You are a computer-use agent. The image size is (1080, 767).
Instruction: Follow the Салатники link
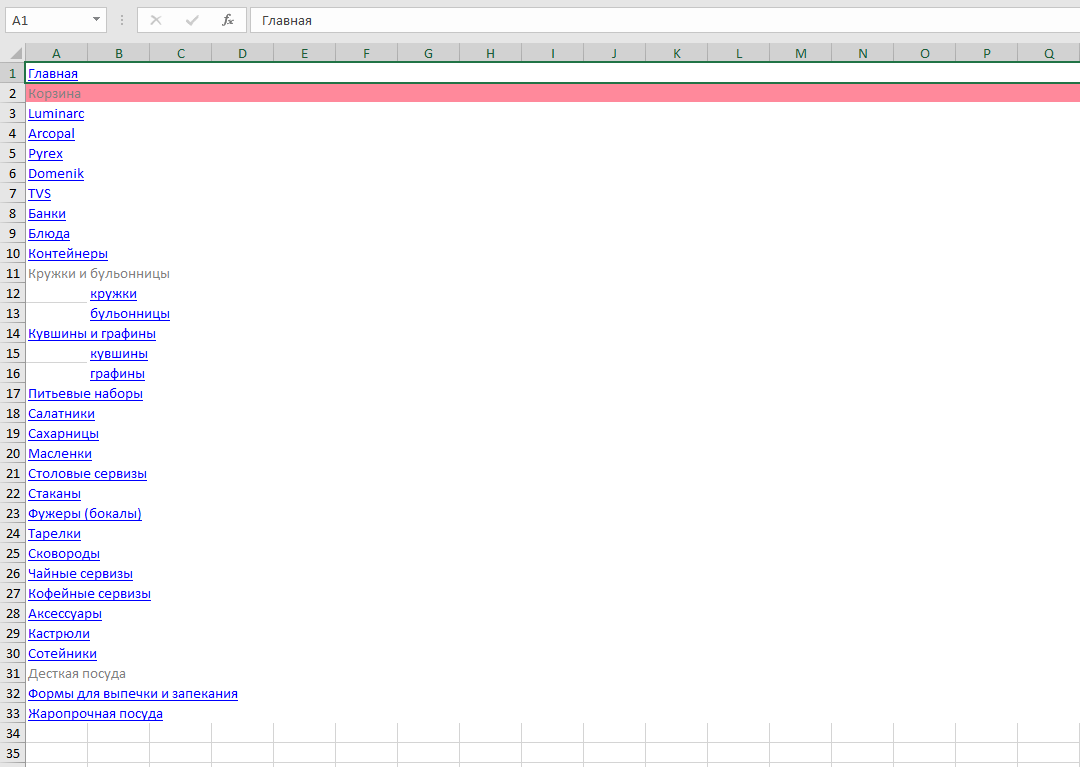(61, 413)
